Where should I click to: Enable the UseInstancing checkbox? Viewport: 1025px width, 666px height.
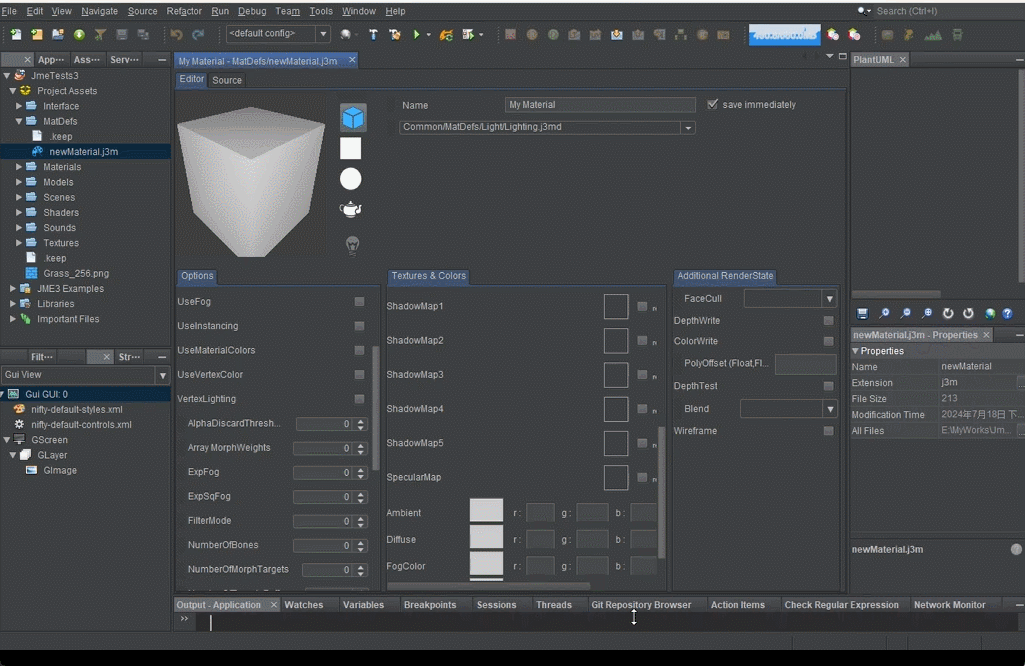pos(360,325)
